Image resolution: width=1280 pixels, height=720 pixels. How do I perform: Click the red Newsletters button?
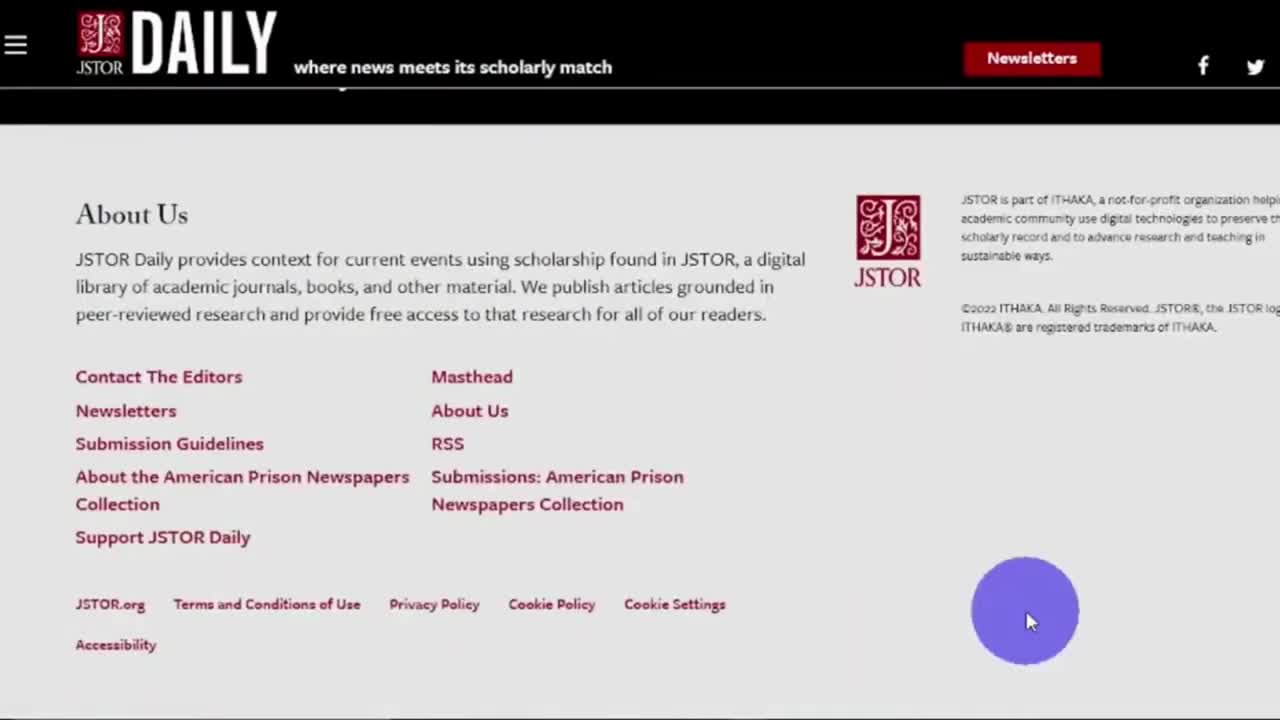[x=1032, y=58]
